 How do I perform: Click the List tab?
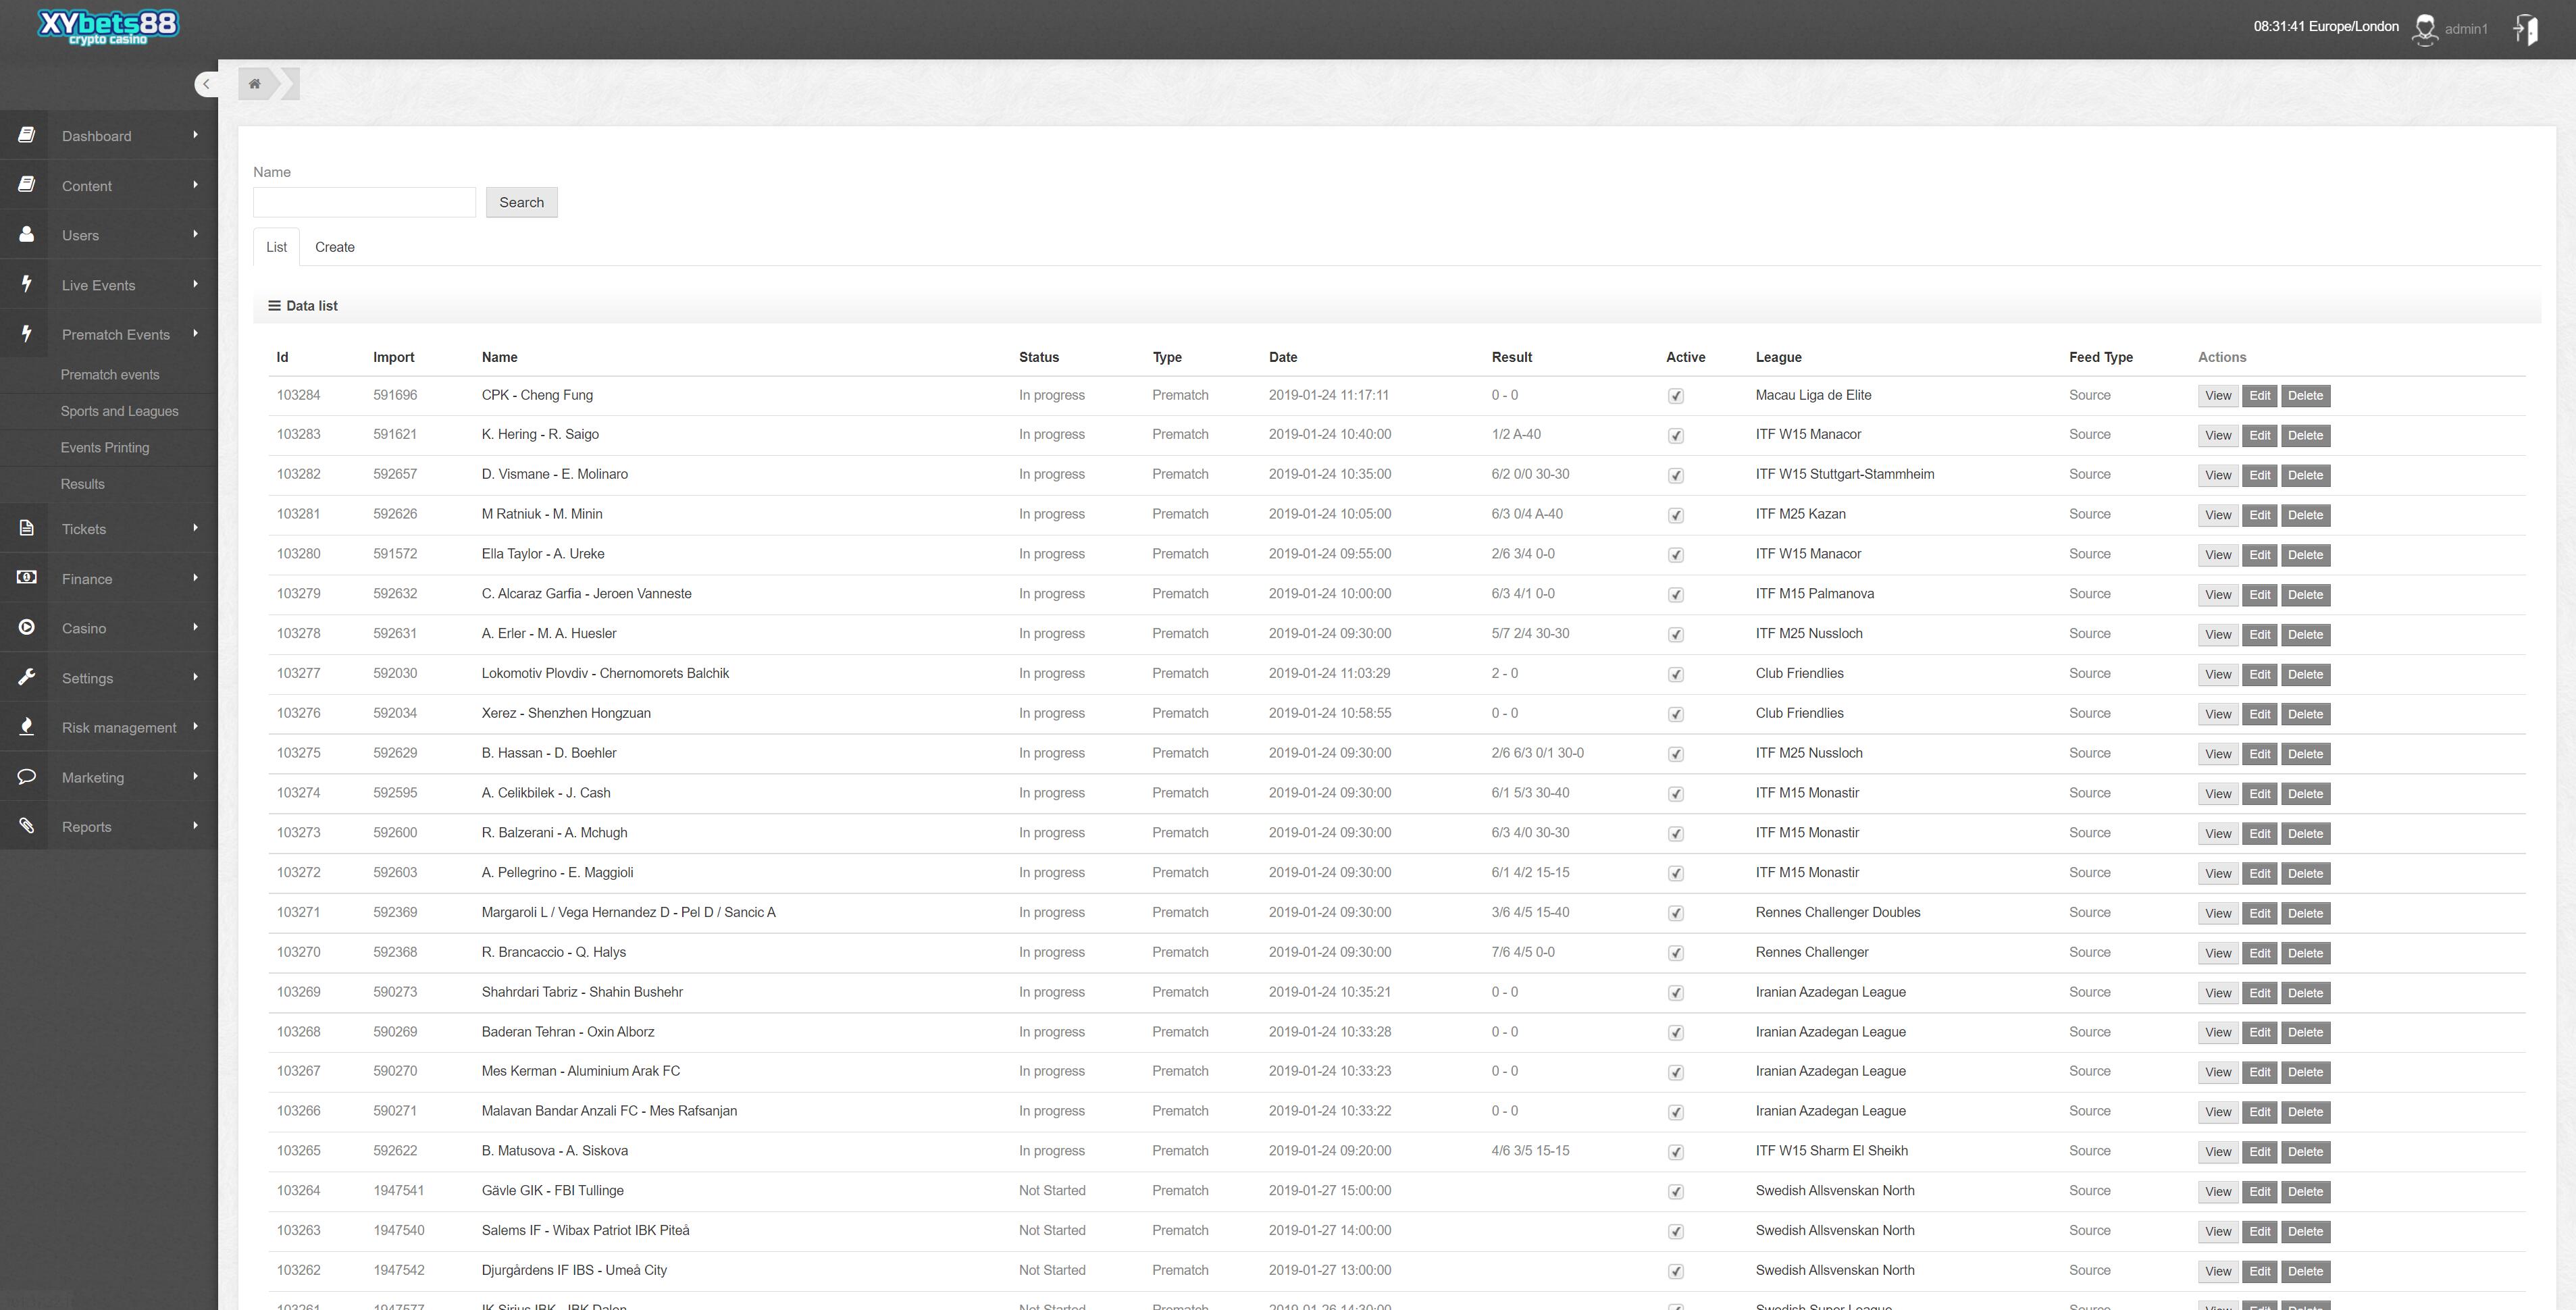[278, 247]
